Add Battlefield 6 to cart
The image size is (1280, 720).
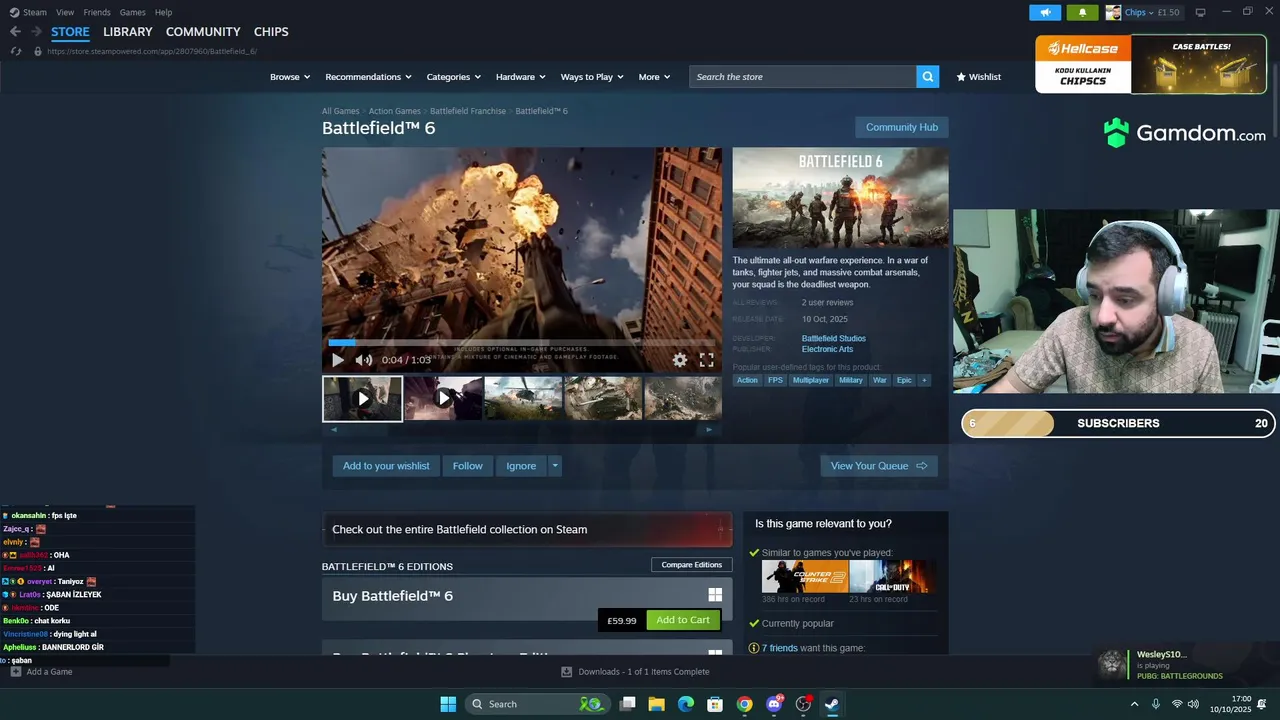pos(683,620)
